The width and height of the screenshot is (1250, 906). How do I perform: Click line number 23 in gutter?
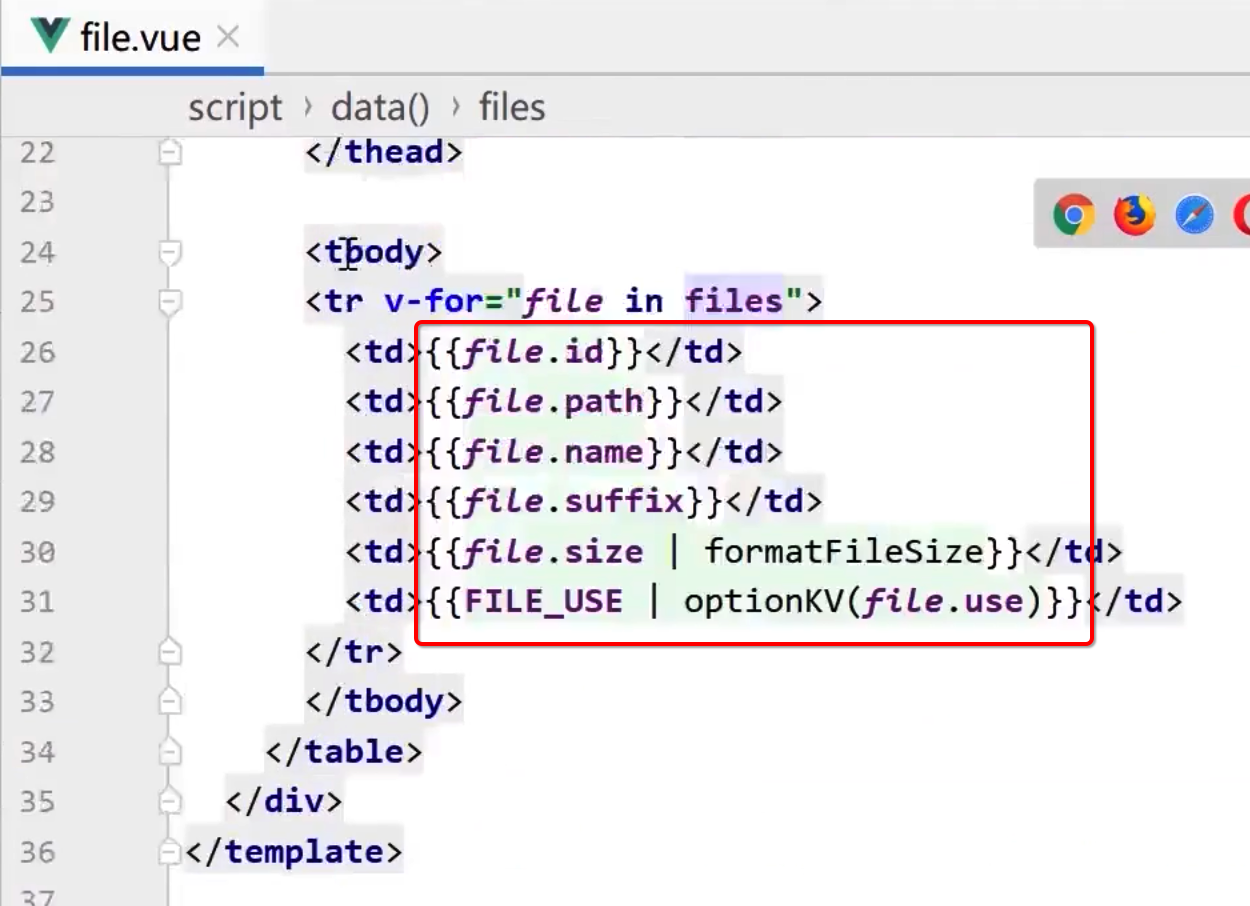[x=38, y=202]
